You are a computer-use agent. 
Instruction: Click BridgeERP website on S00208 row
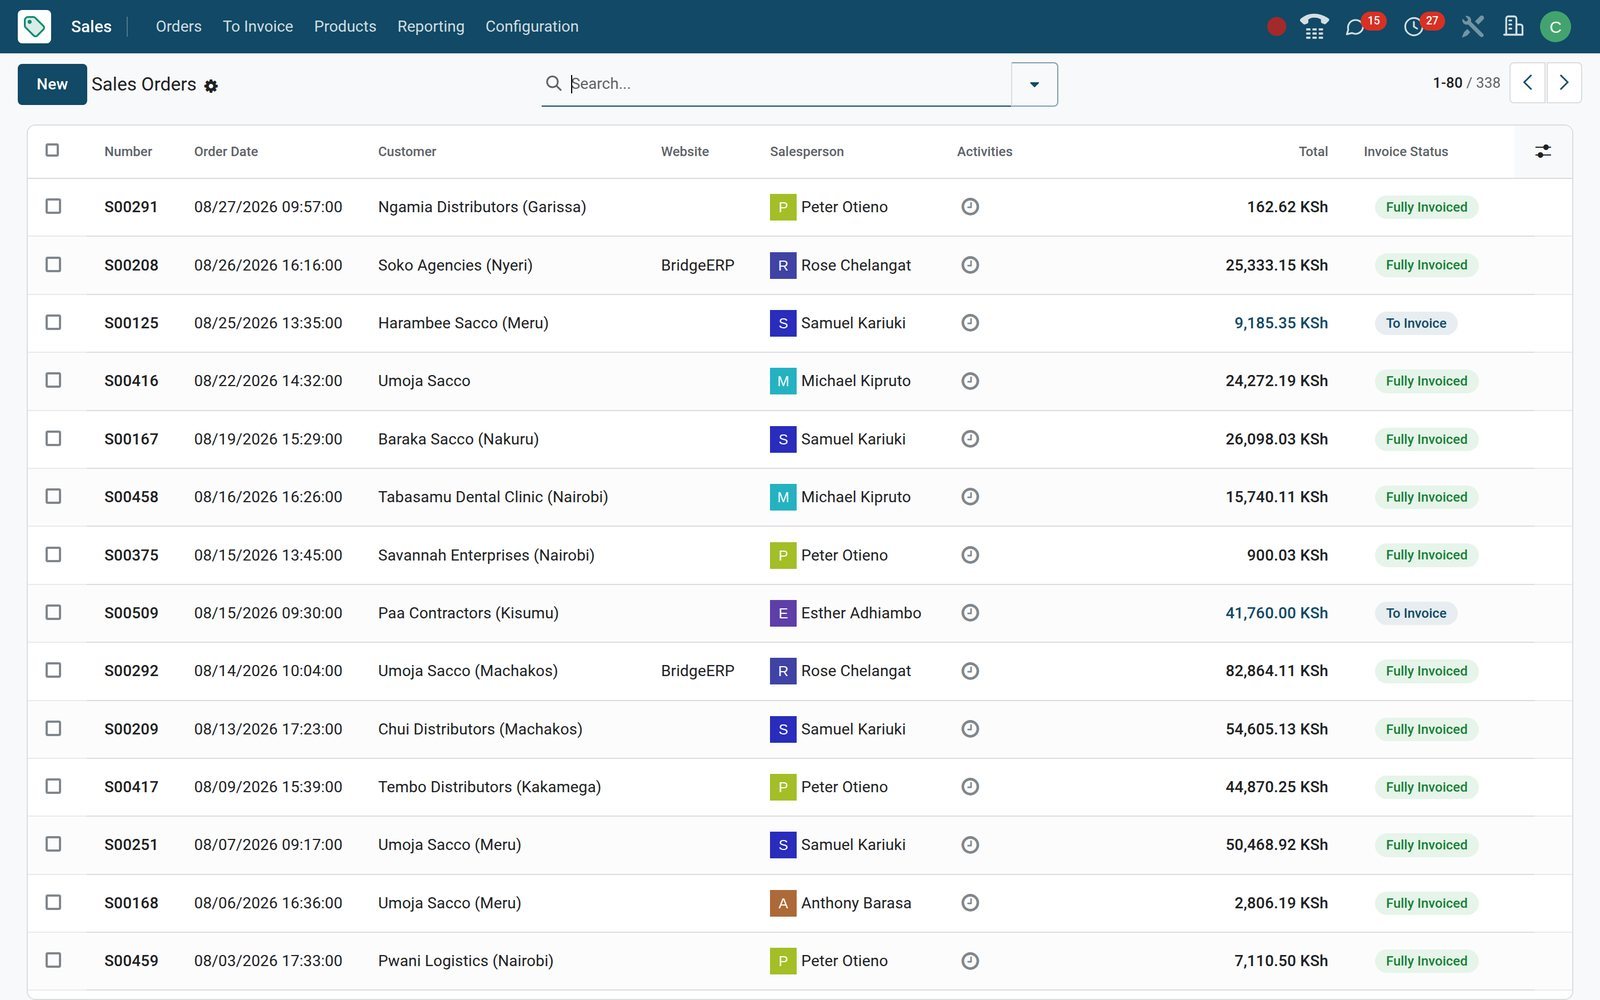click(x=698, y=265)
